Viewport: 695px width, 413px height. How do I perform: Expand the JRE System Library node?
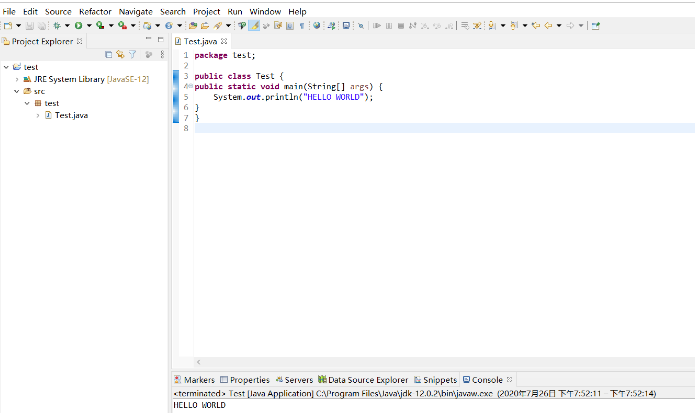pos(17,79)
